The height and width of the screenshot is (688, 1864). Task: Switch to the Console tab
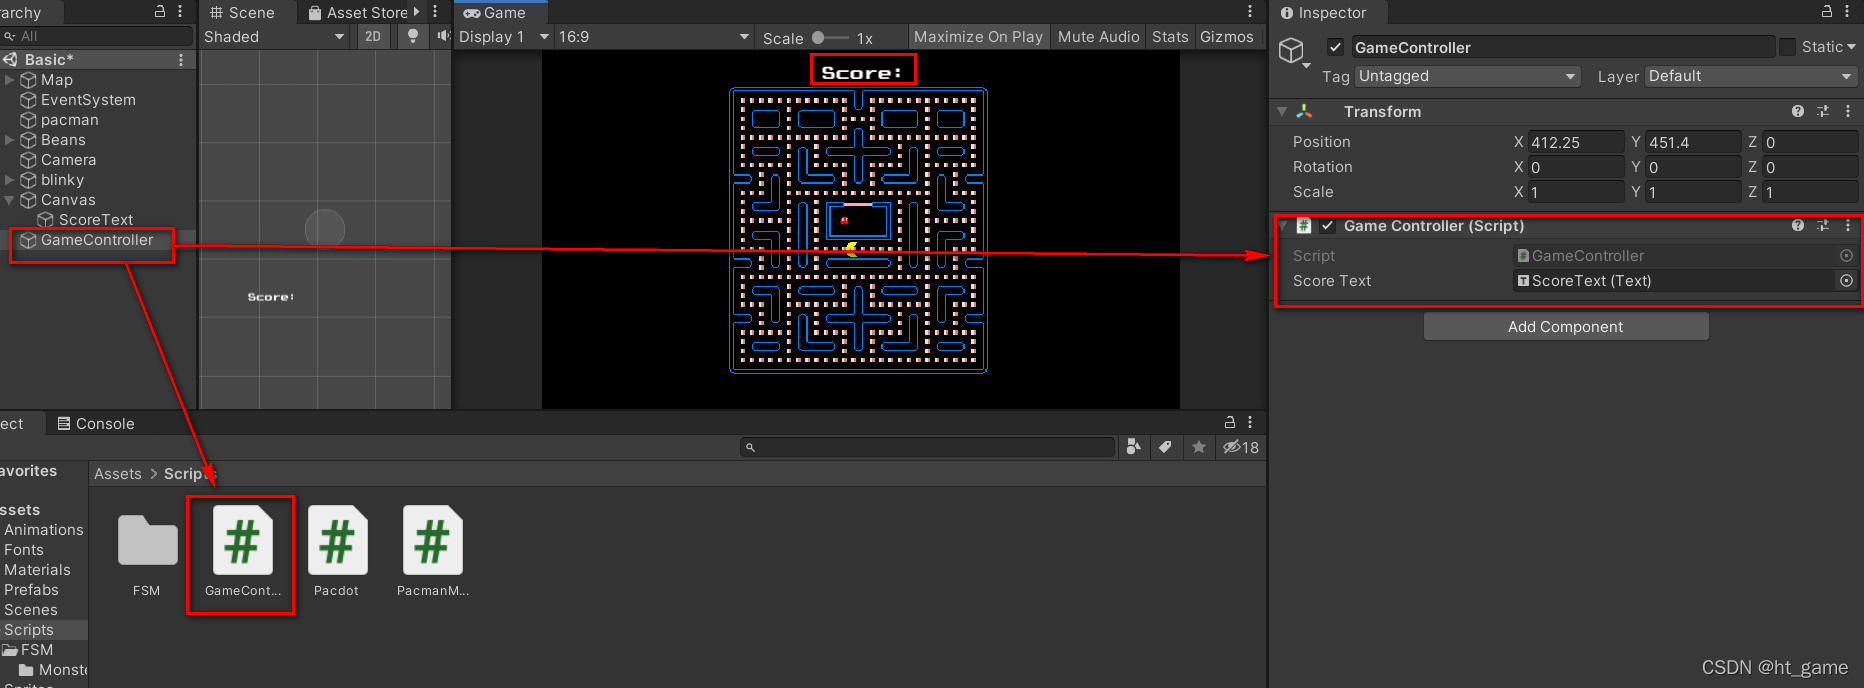tap(96, 423)
